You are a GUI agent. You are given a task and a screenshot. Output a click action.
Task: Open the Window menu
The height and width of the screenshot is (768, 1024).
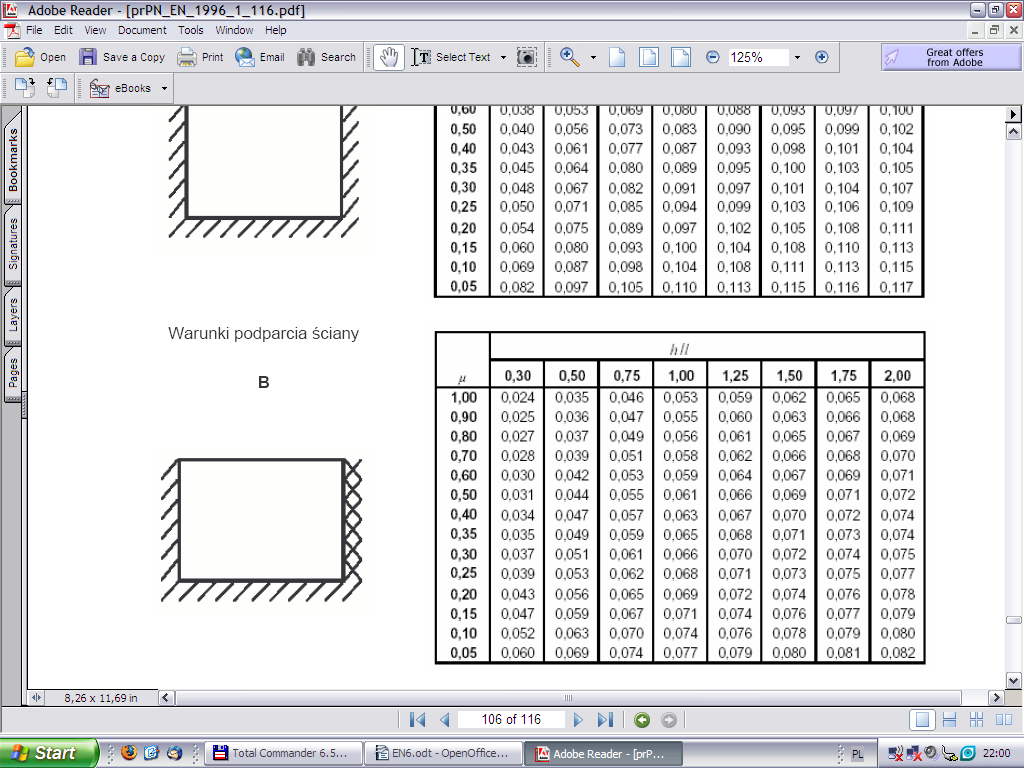click(x=234, y=30)
